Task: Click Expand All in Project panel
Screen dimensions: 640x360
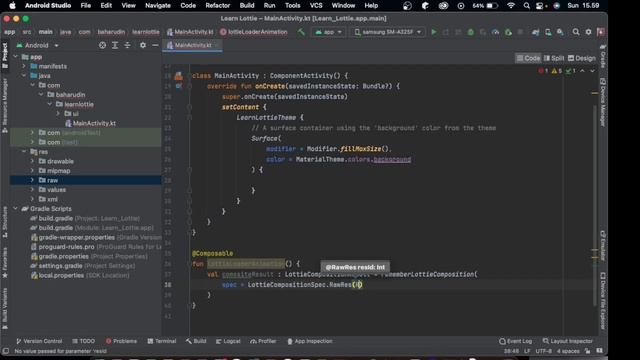Action: 115,45
